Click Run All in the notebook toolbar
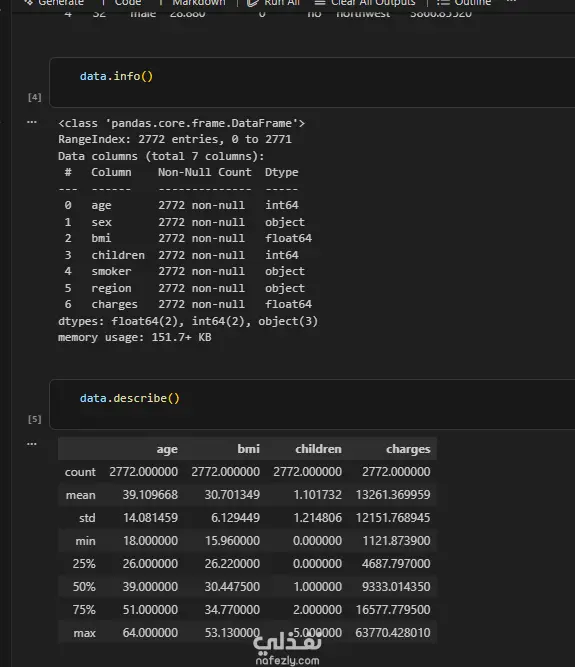Image resolution: width=575 pixels, height=667 pixels. (x=274, y=3)
